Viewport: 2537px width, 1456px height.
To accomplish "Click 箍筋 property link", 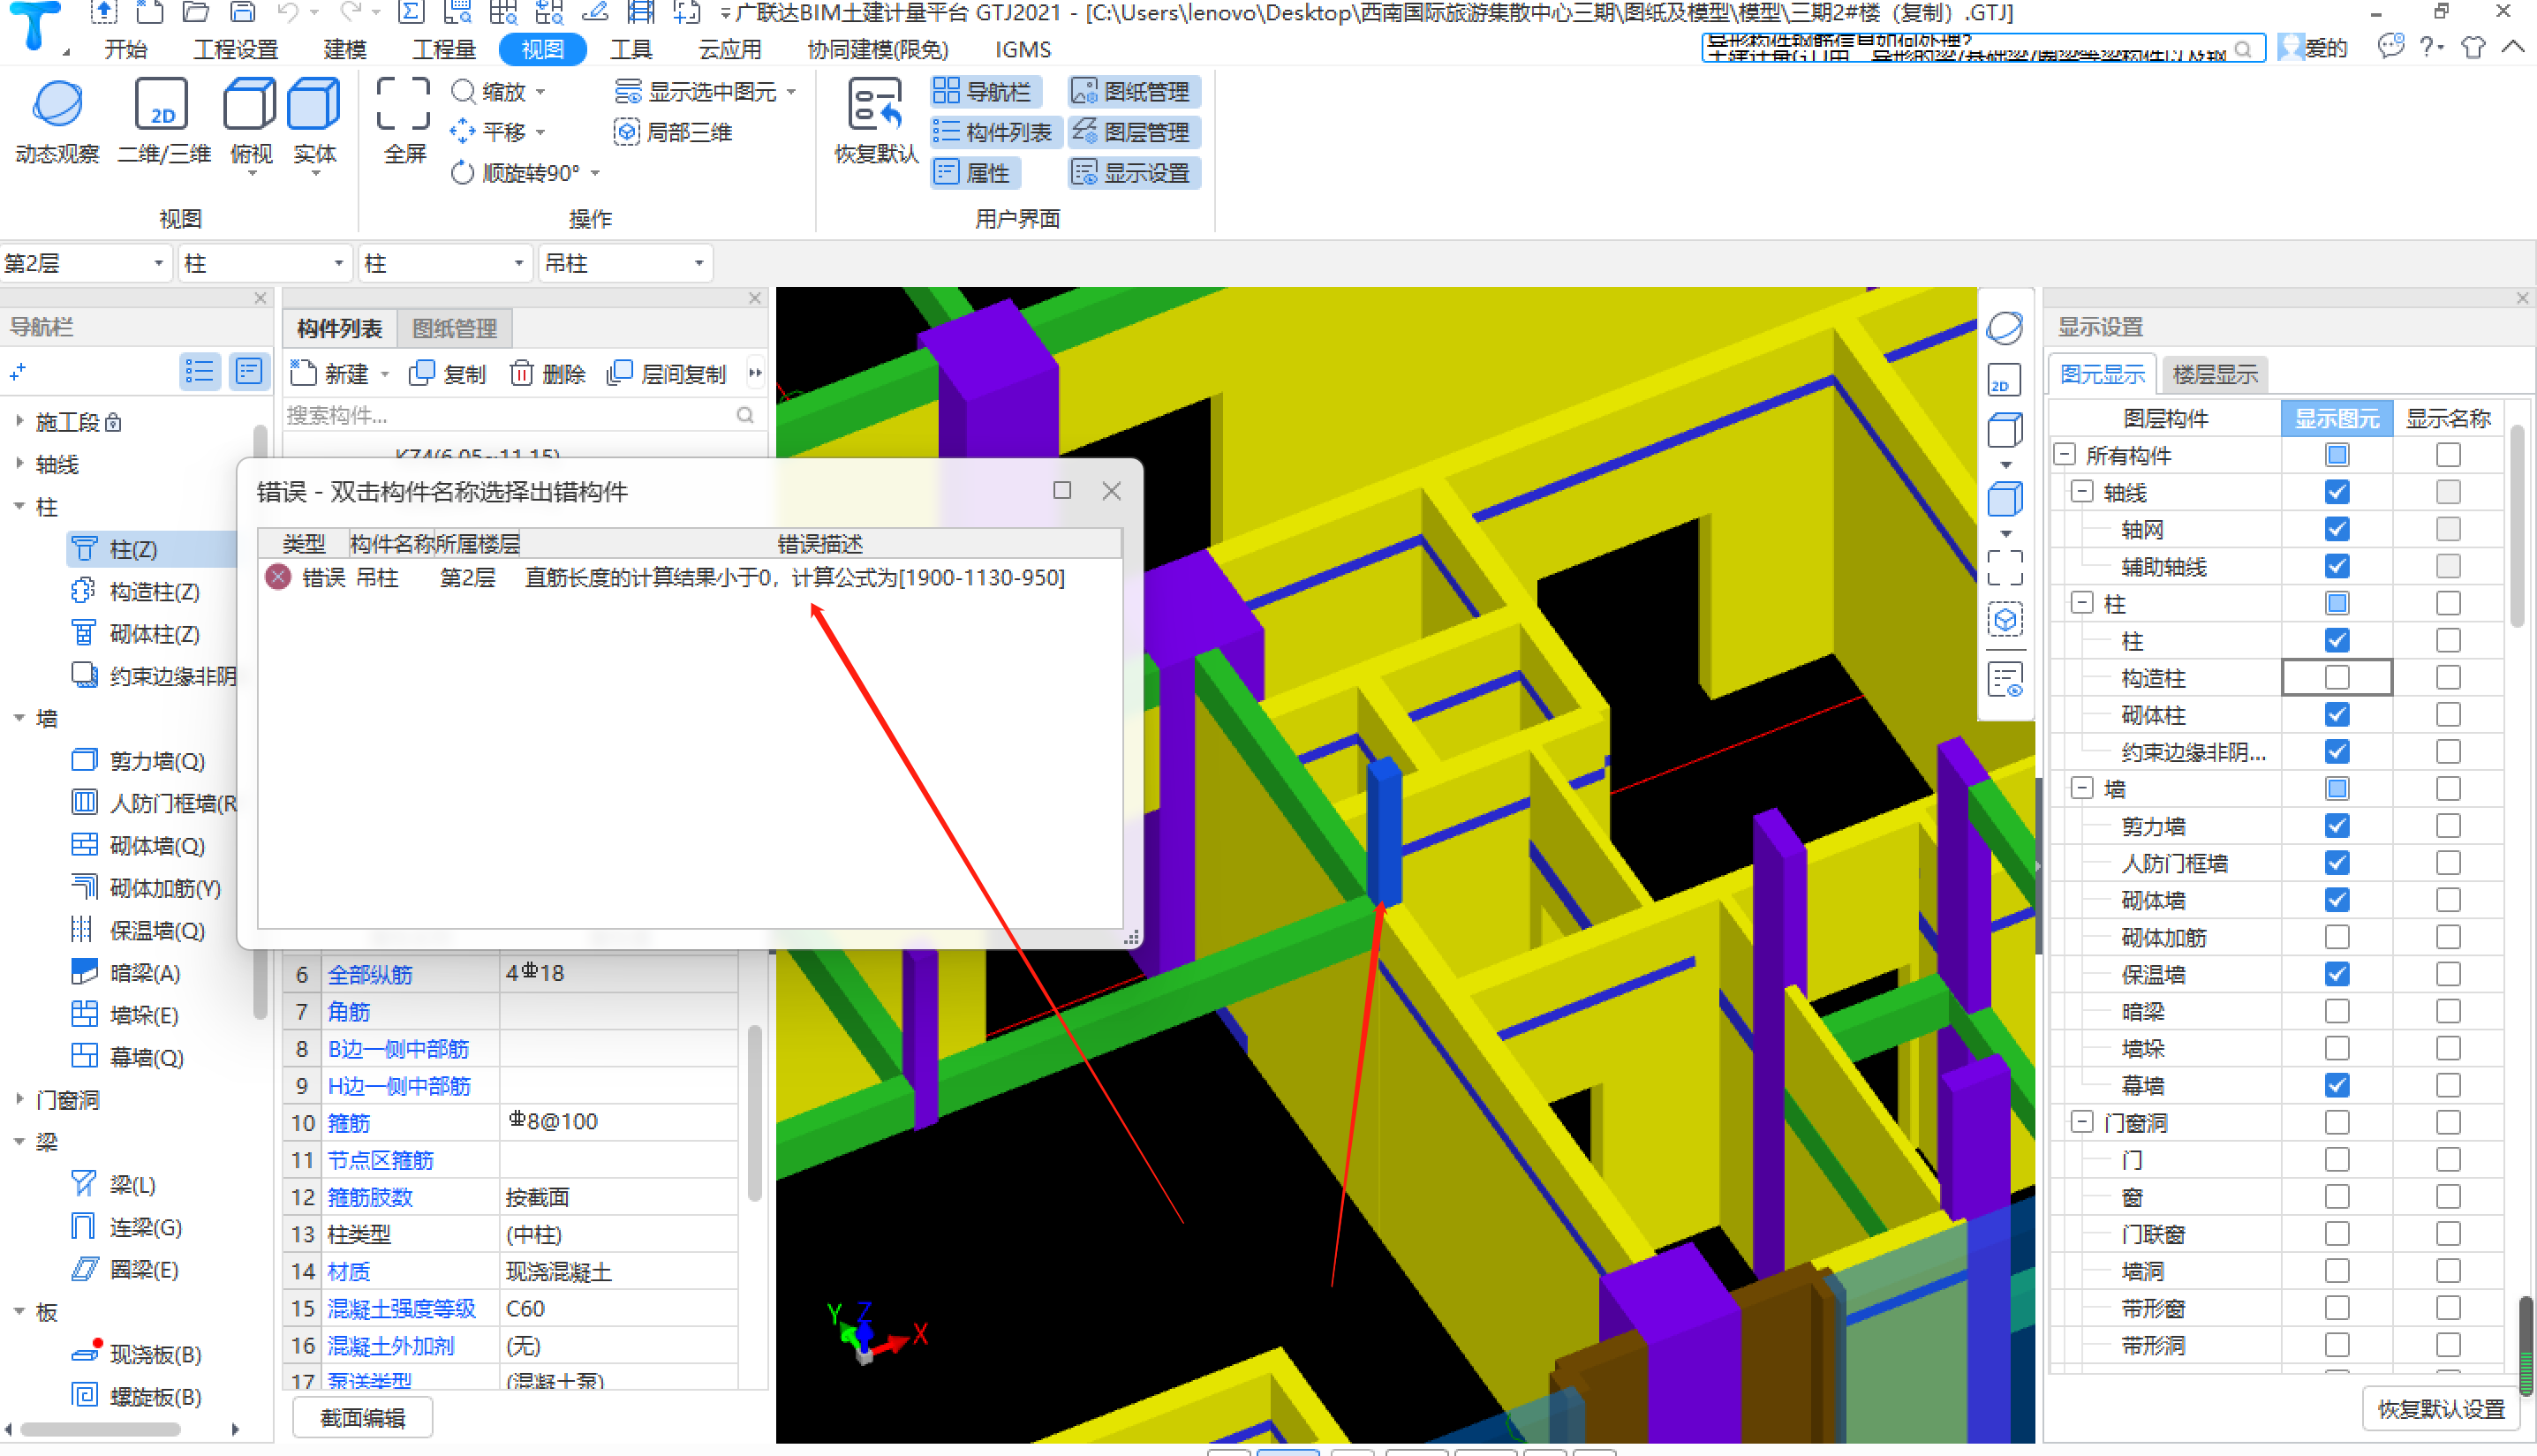I will tap(348, 1122).
